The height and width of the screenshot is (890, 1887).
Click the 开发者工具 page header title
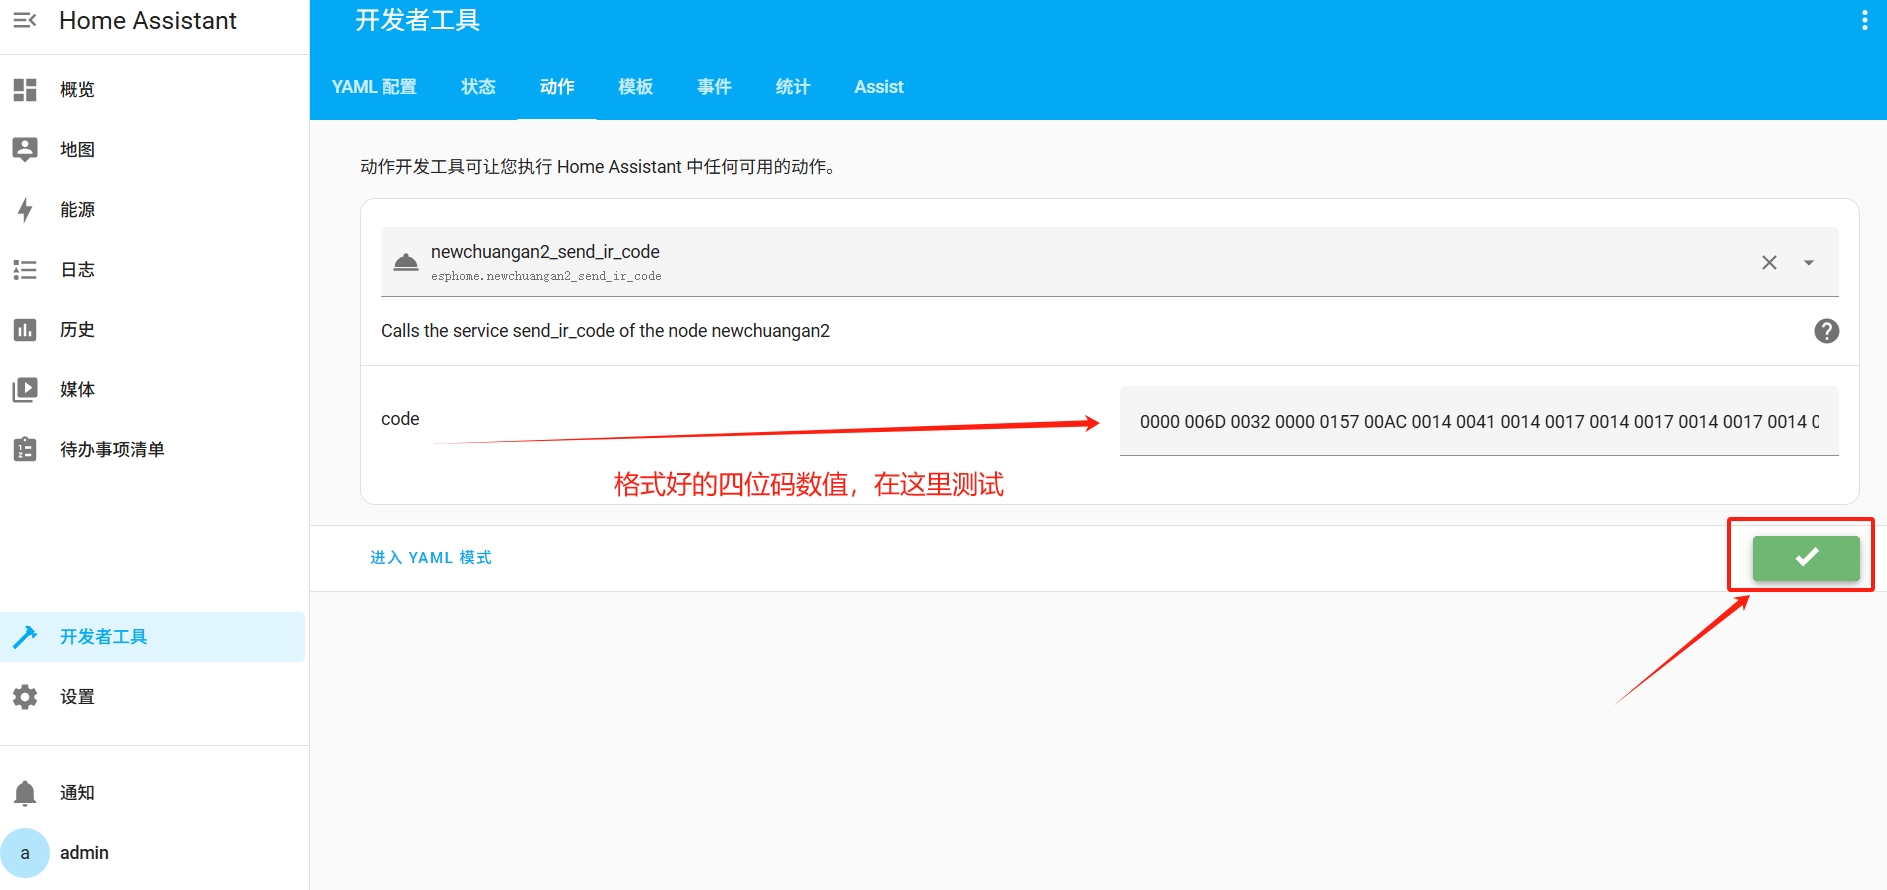coord(418,20)
